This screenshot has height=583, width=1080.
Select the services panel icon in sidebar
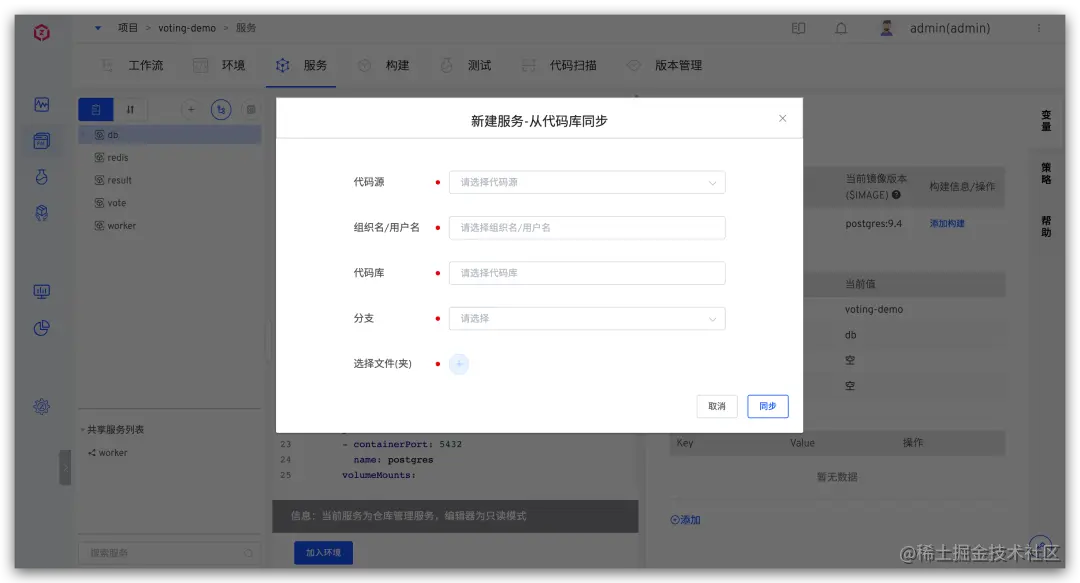point(41,141)
